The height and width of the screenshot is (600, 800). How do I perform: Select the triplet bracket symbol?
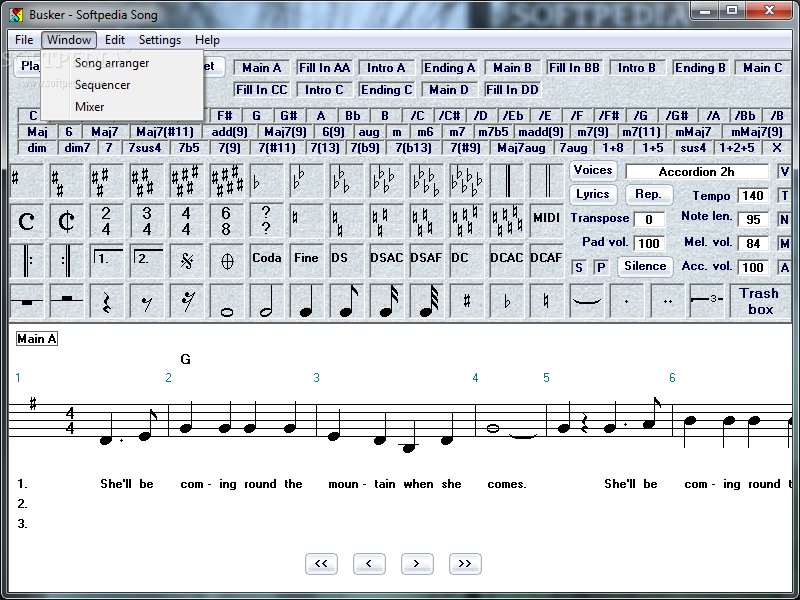[x=707, y=301]
